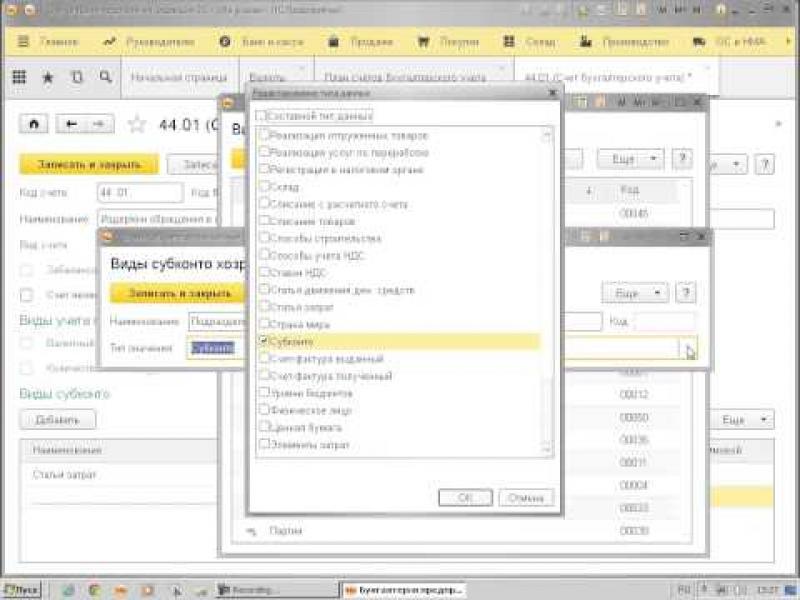Tick the Физическое лицо checkbox
This screenshot has height=600, width=800.
pyautogui.click(x=264, y=409)
